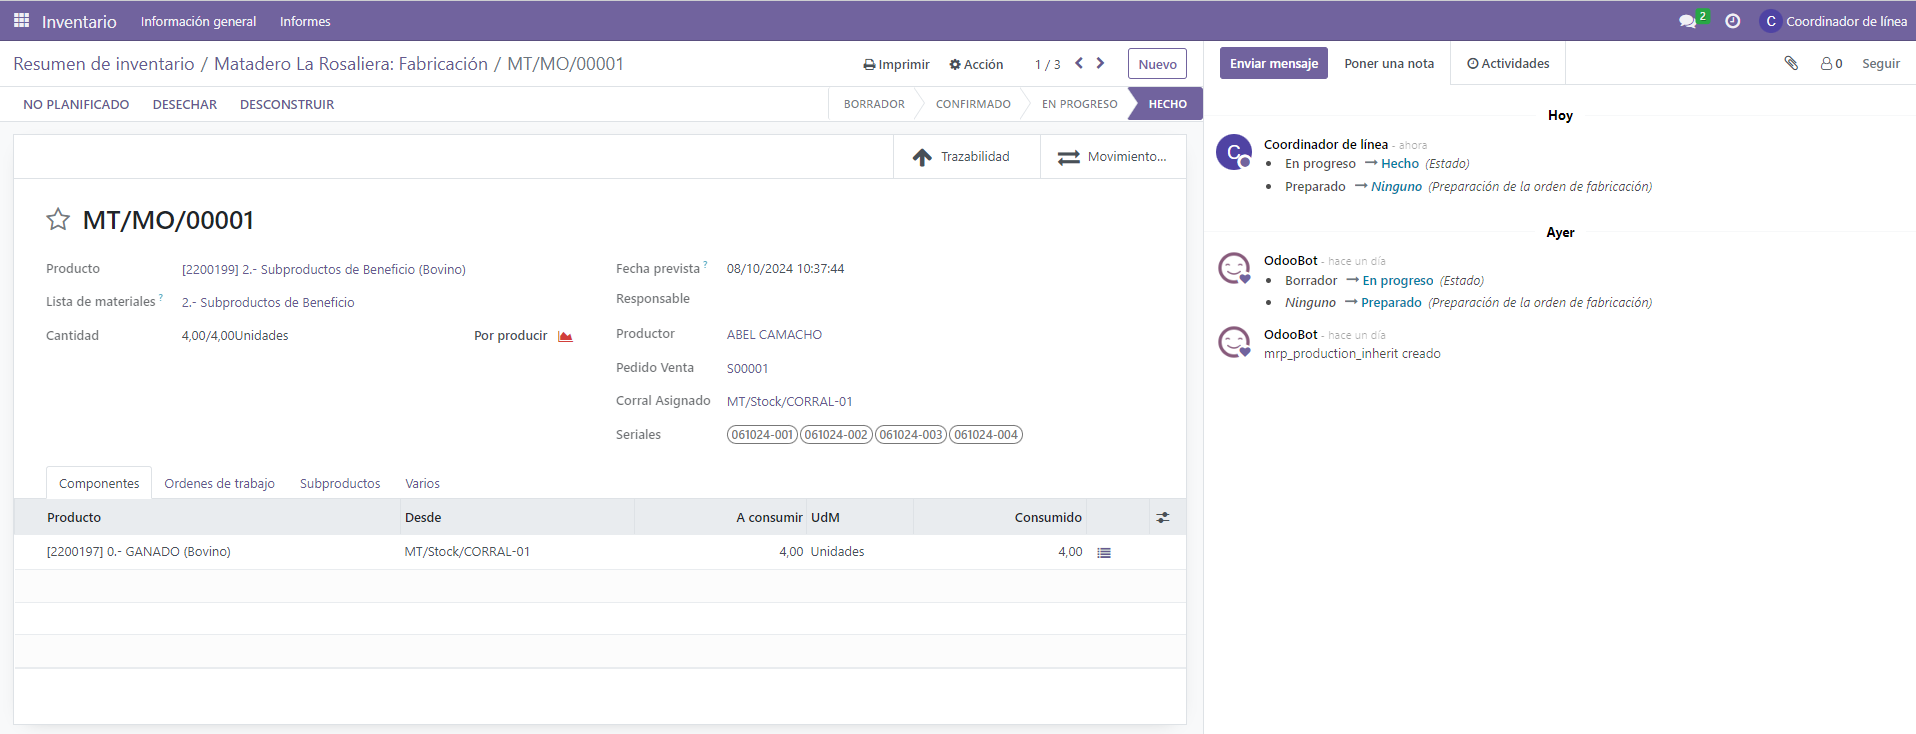The image size is (1916, 734).
Task: Open the ABEL CAMACHO producer link
Action: 774,335
